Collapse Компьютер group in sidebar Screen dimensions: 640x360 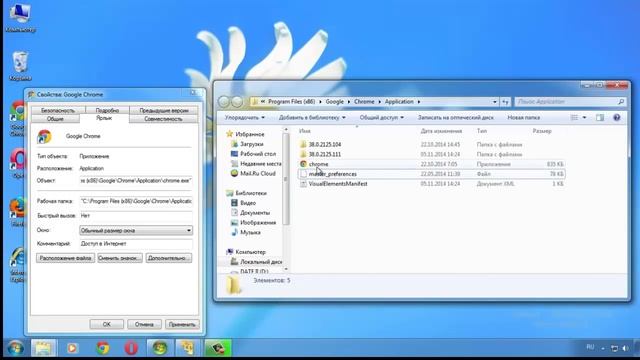[250, 252]
